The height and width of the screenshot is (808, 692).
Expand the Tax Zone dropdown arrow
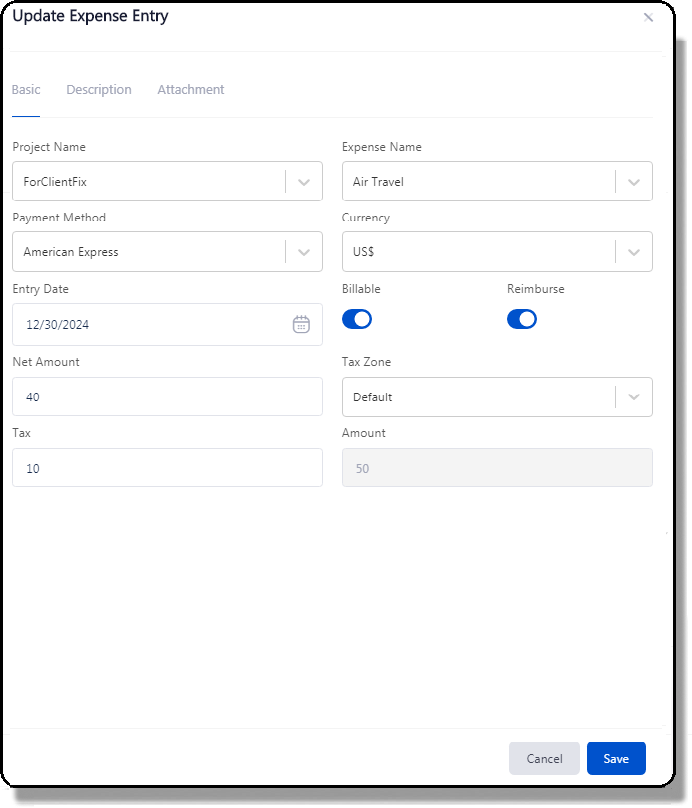coord(634,397)
